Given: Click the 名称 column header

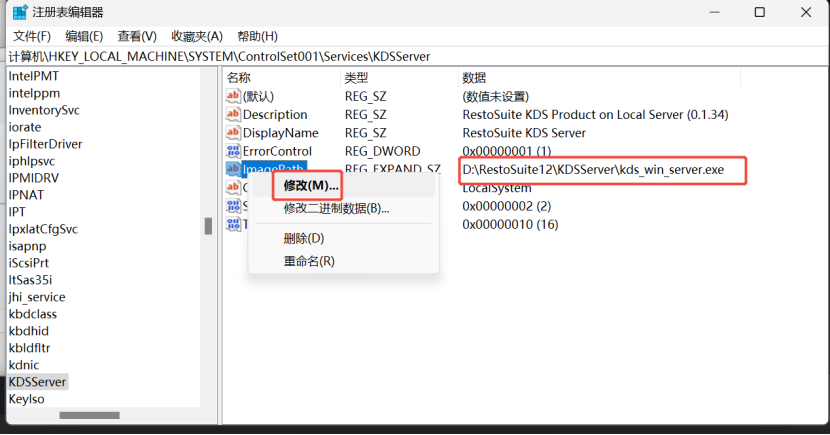Looking at the screenshot, I should (239, 77).
